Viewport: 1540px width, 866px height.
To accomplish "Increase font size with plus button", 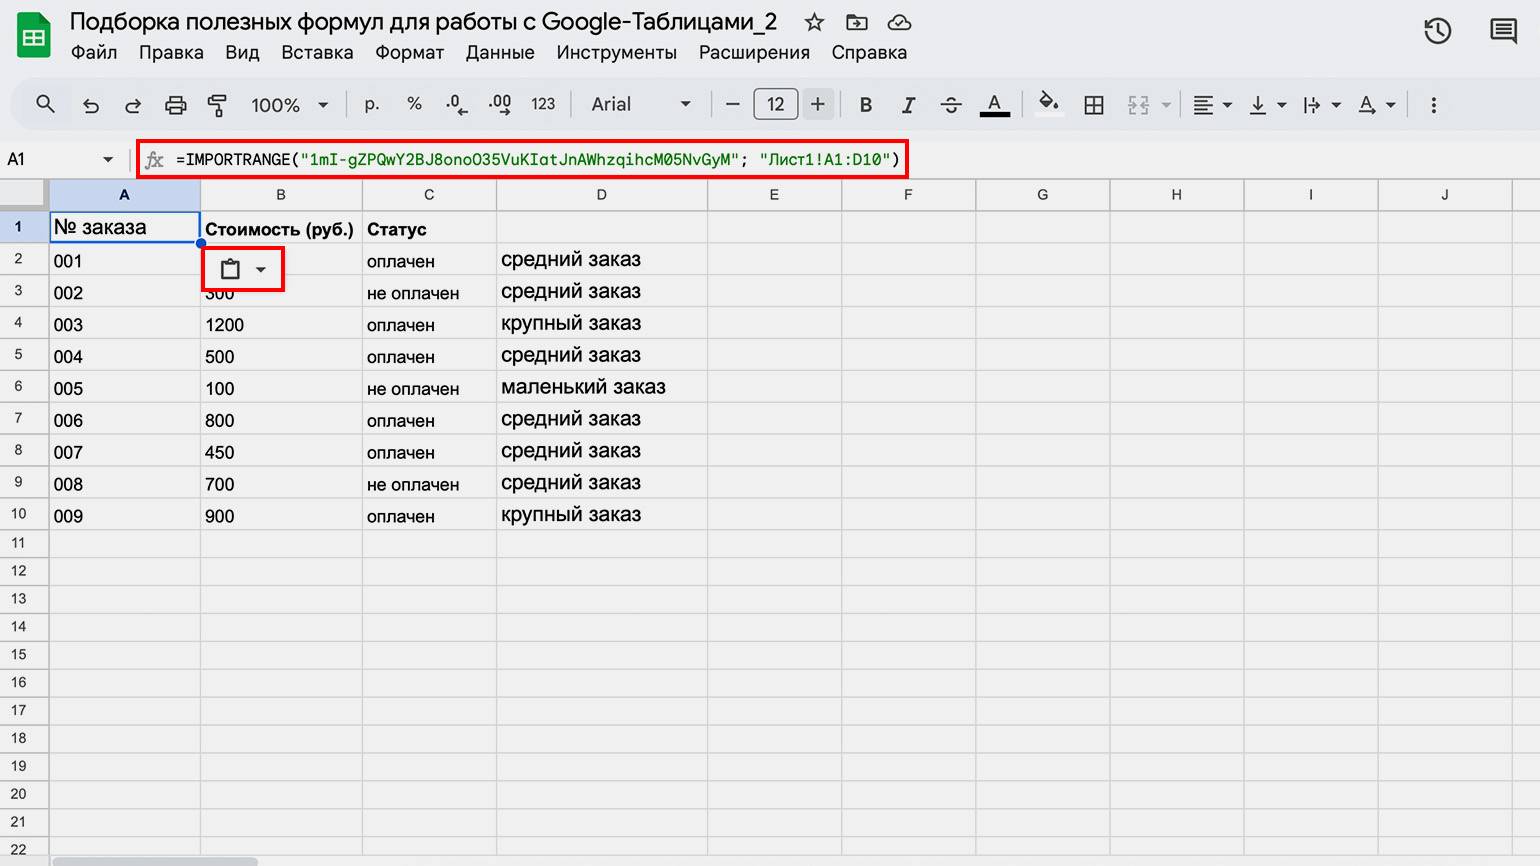I will click(x=818, y=104).
